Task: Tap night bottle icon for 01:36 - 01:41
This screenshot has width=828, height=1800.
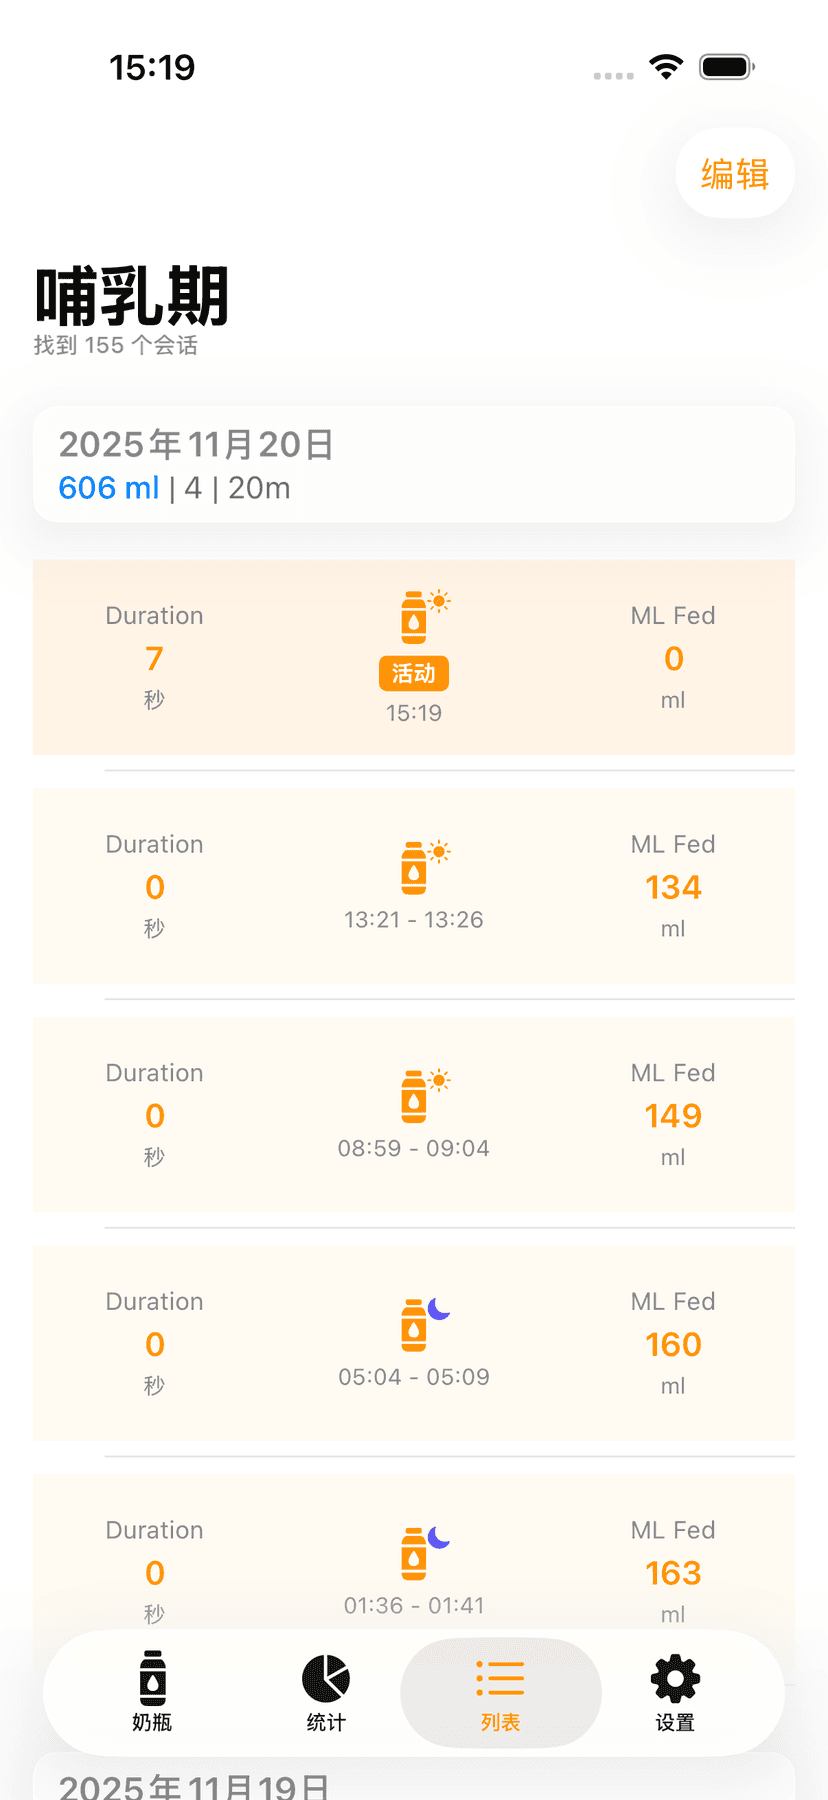Action: pos(415,1553)
